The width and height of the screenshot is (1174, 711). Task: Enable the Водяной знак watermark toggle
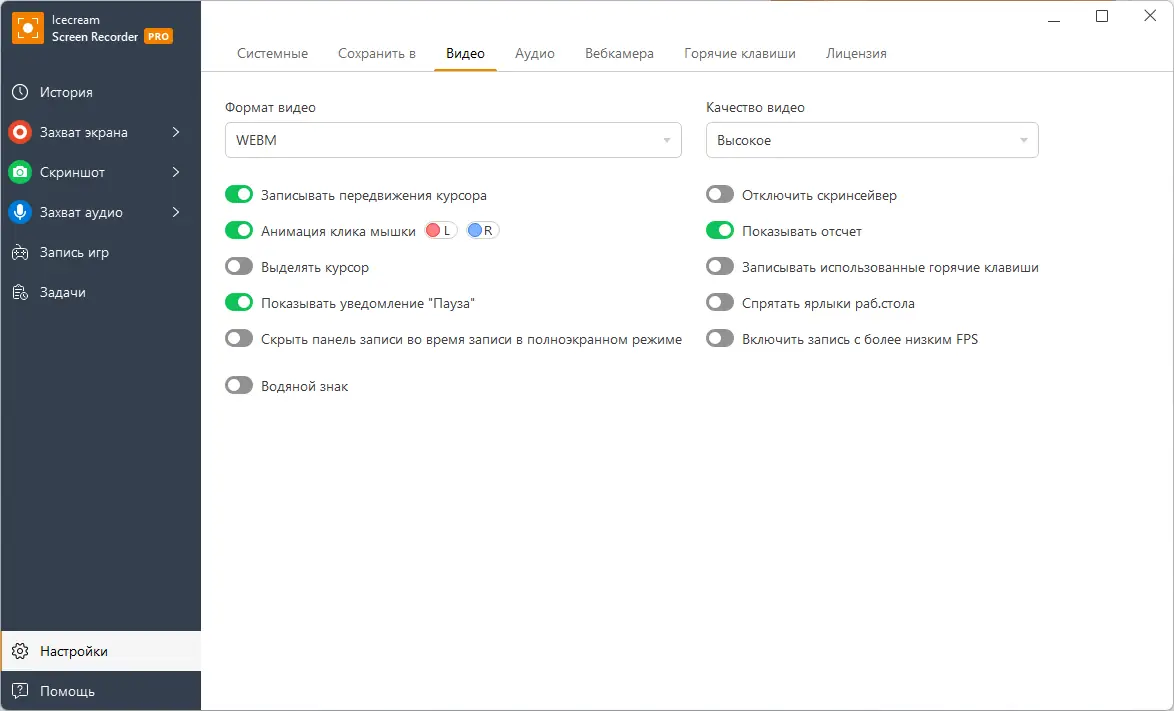pyautogui.click(x=239, y=386)
